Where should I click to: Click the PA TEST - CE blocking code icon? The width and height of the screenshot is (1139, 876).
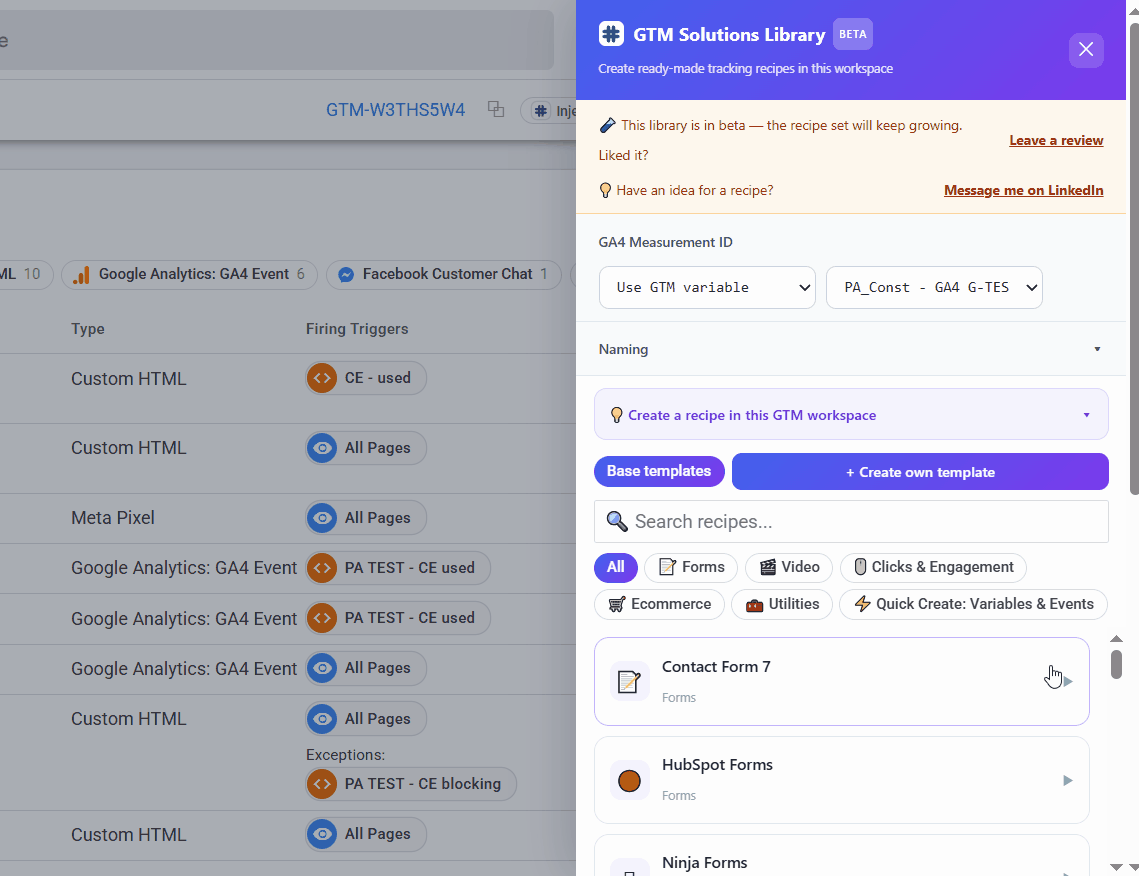click(322, 784)
